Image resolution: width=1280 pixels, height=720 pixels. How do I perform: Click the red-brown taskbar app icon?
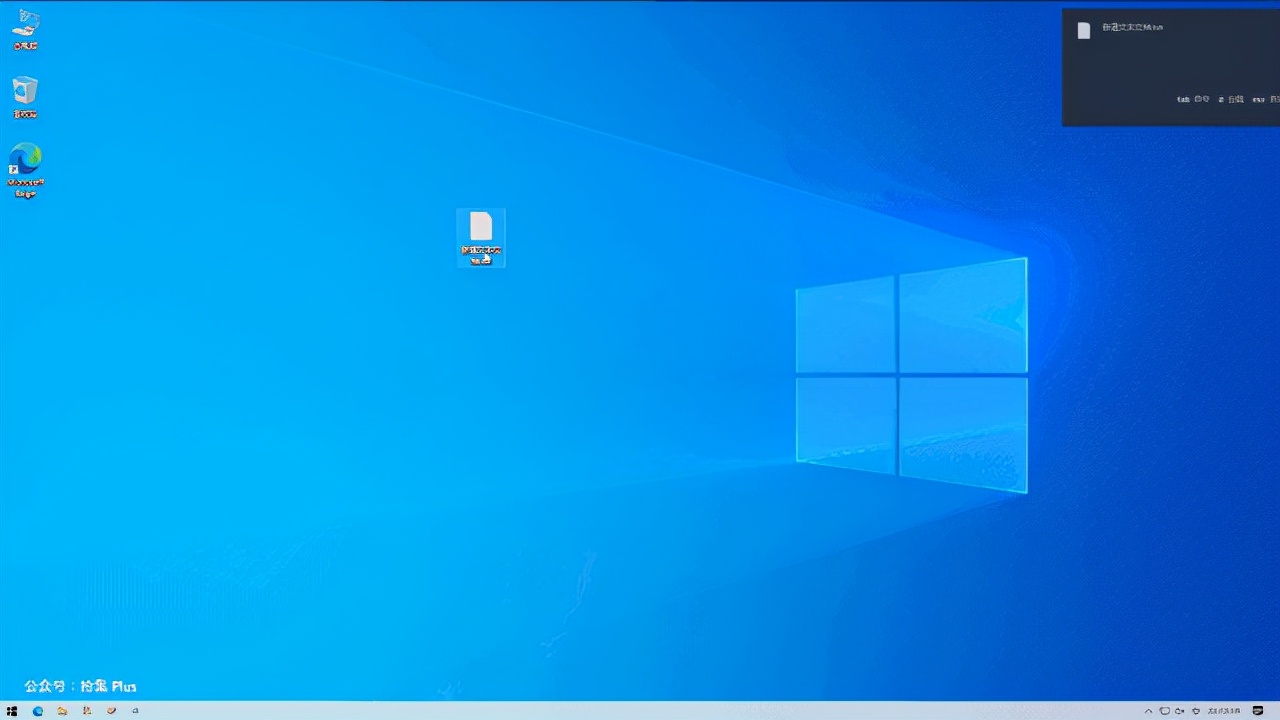tap(111, 711)
